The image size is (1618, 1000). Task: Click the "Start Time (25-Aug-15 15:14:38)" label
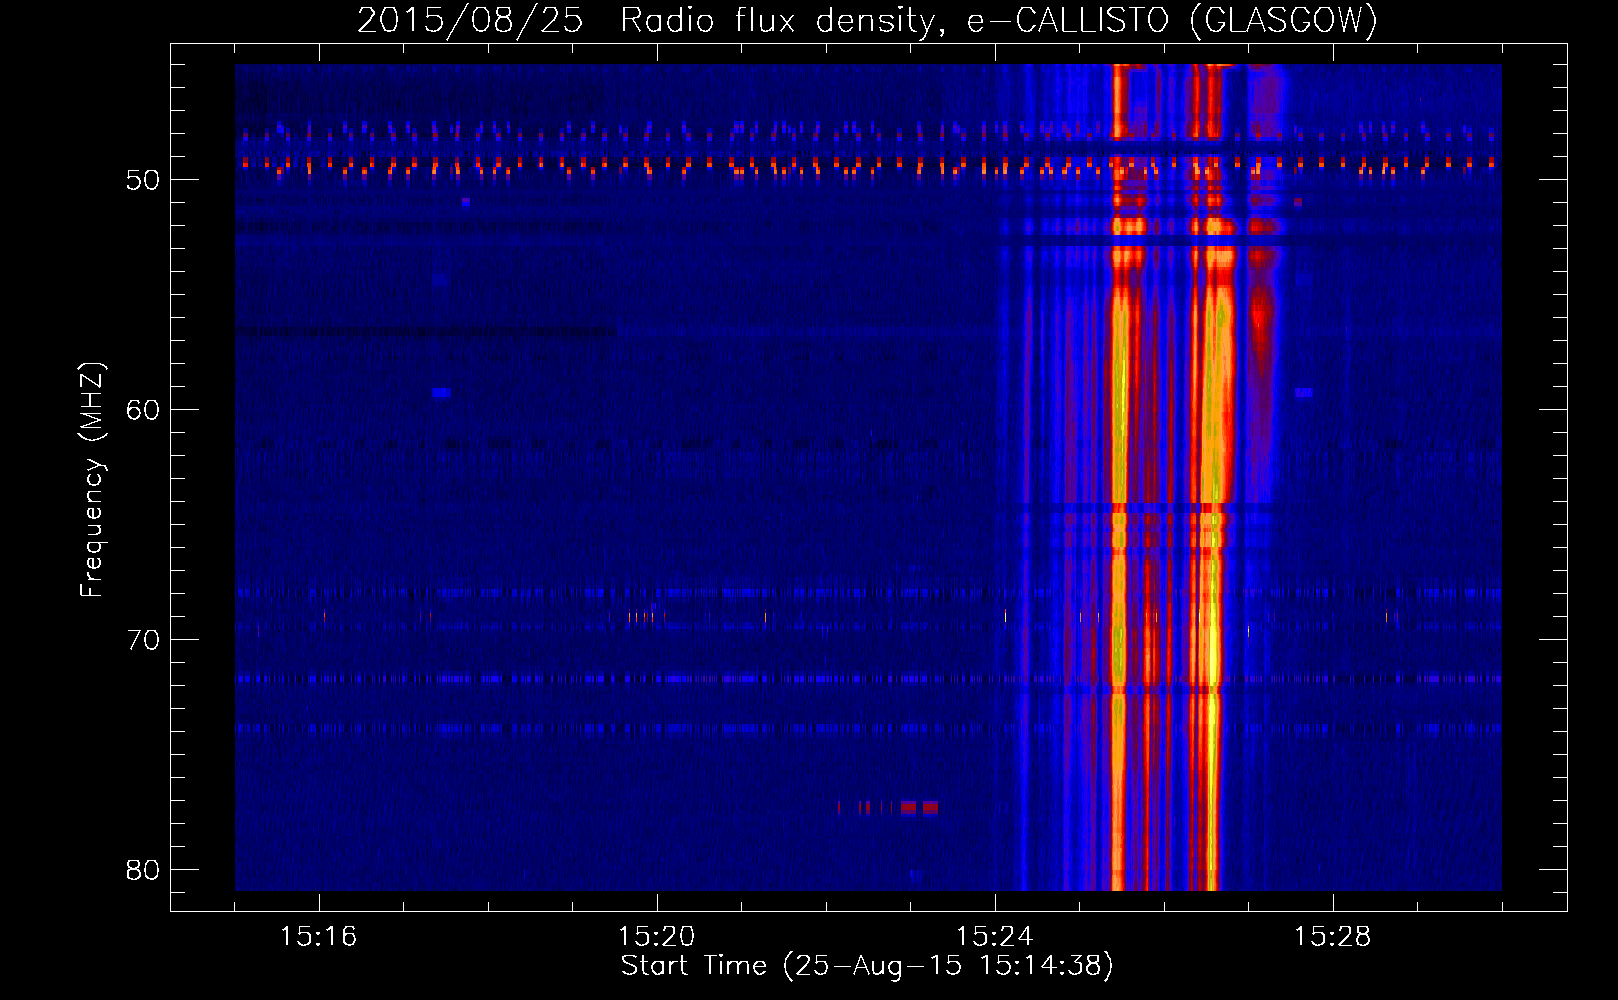[867, 966]
